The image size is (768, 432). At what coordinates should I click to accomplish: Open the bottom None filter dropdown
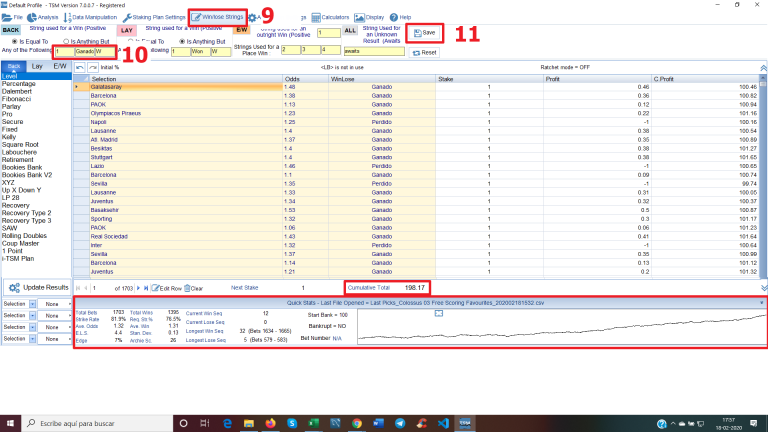coord(69,338)
